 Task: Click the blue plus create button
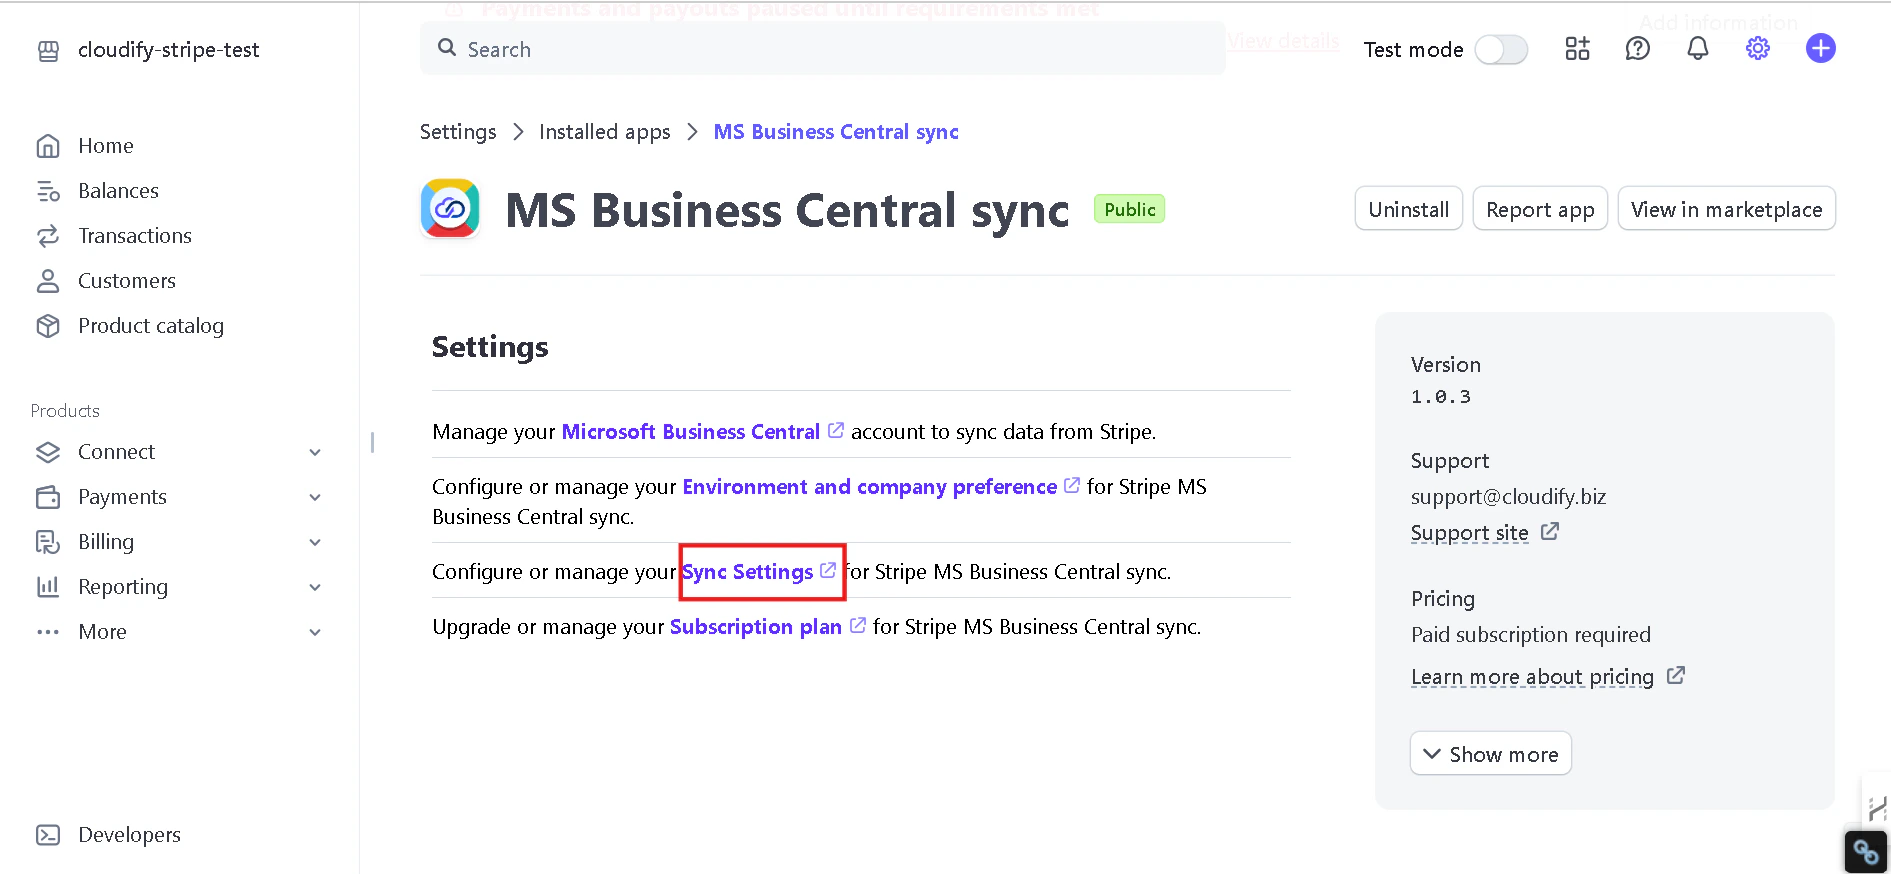pos(1821,48)
